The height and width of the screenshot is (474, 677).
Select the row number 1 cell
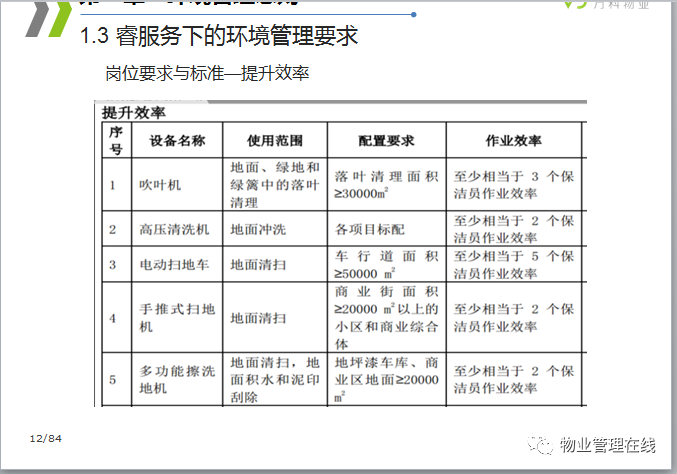(x=116, y=185)
